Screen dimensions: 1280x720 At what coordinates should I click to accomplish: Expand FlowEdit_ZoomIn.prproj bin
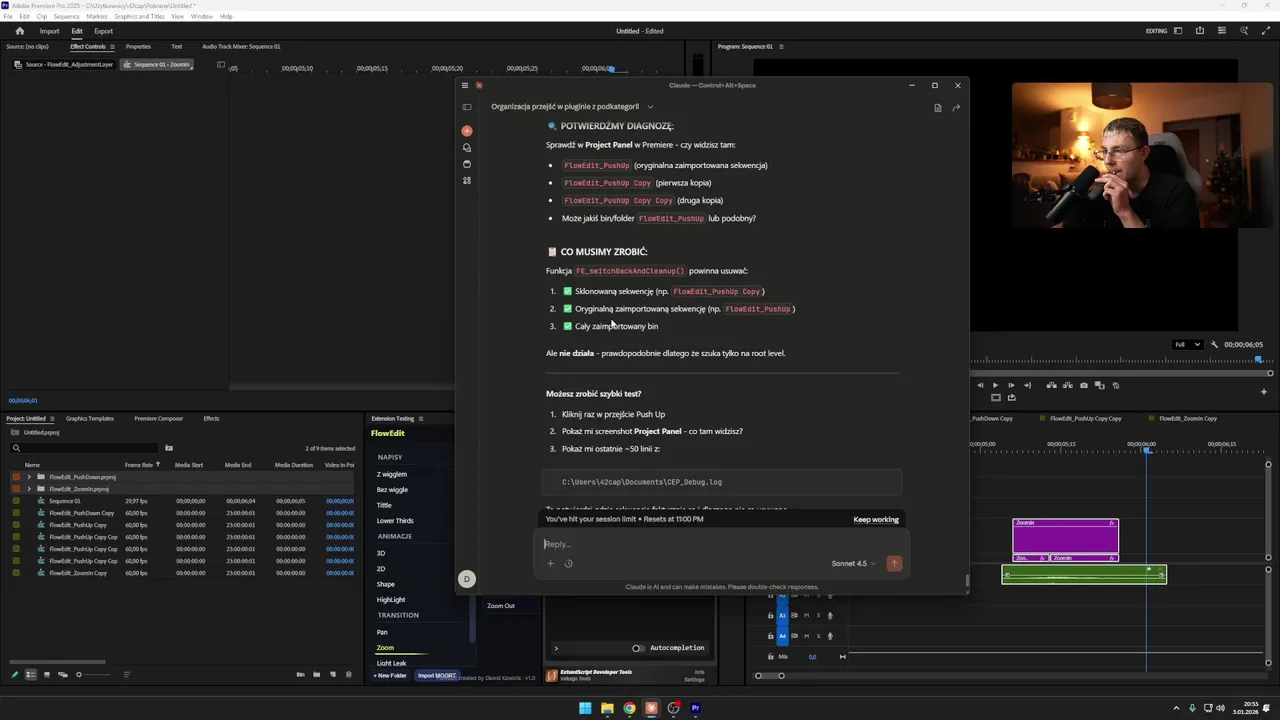(29, 489)
